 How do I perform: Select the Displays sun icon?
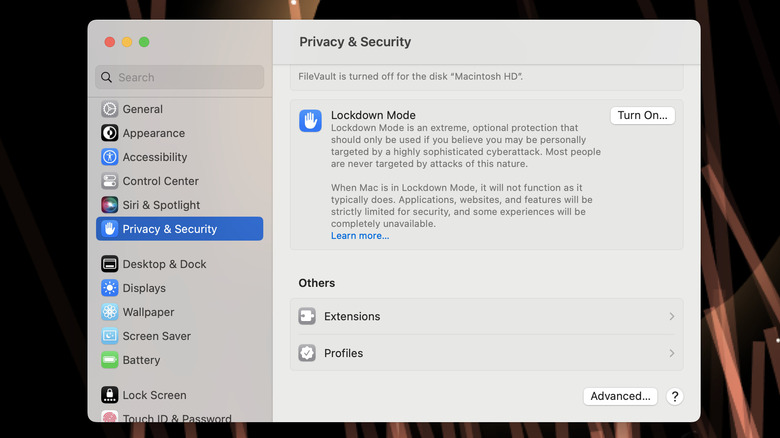coord(110,288)
